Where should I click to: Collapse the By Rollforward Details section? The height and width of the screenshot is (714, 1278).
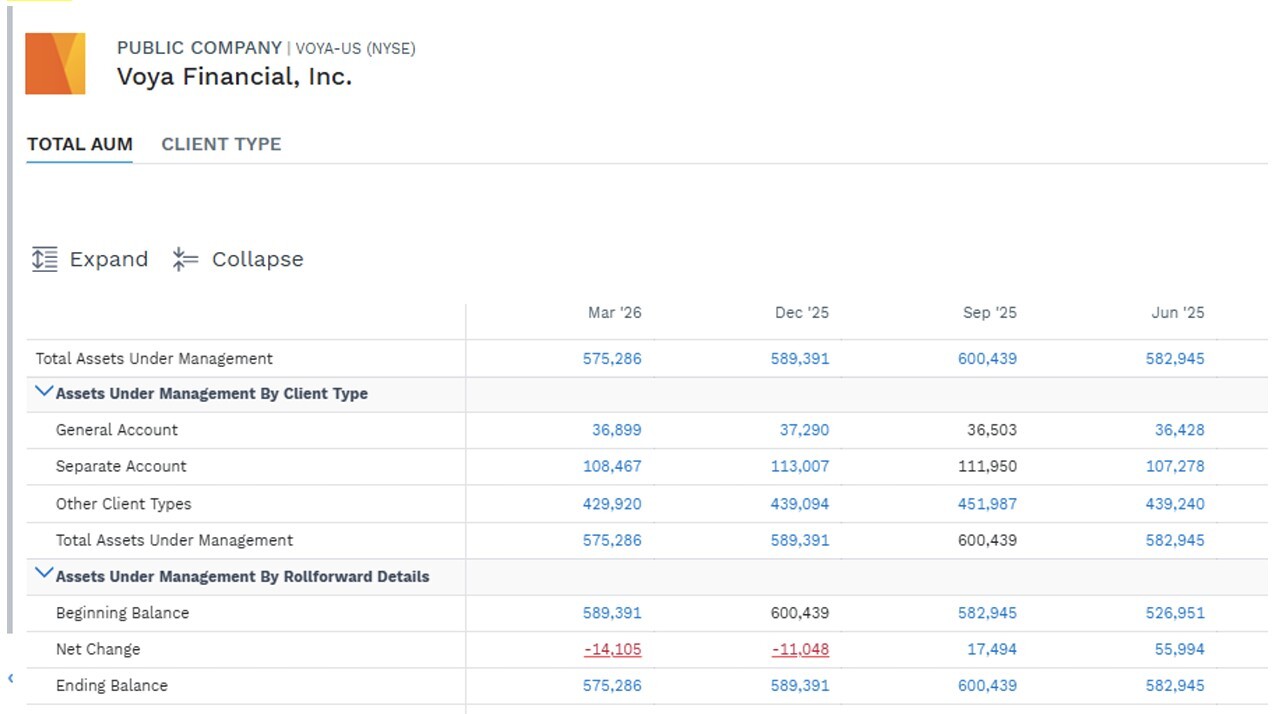pos(43,574)
